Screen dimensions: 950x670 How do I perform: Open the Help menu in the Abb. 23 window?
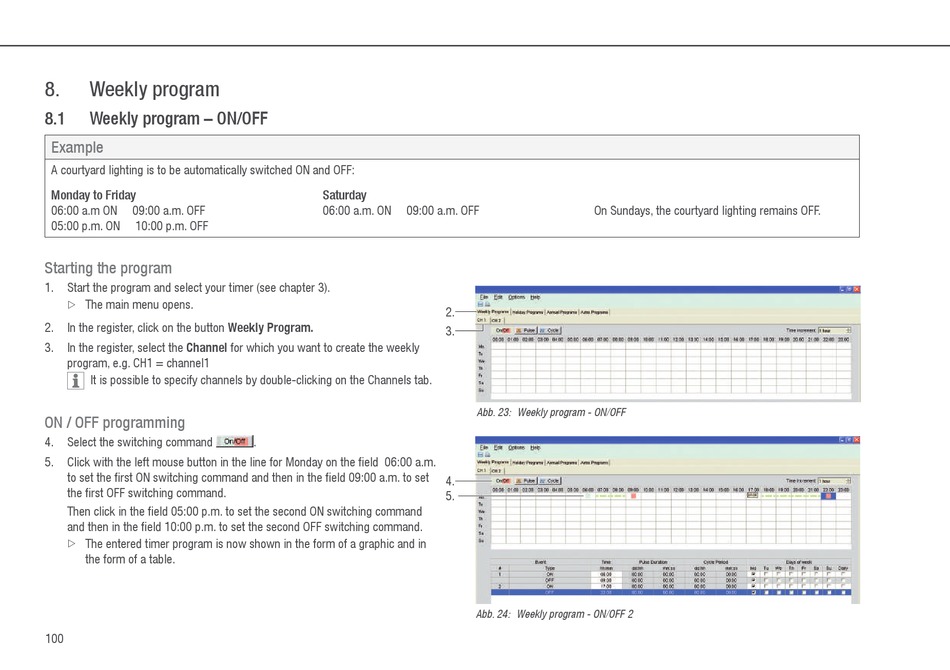click(536, 297)
